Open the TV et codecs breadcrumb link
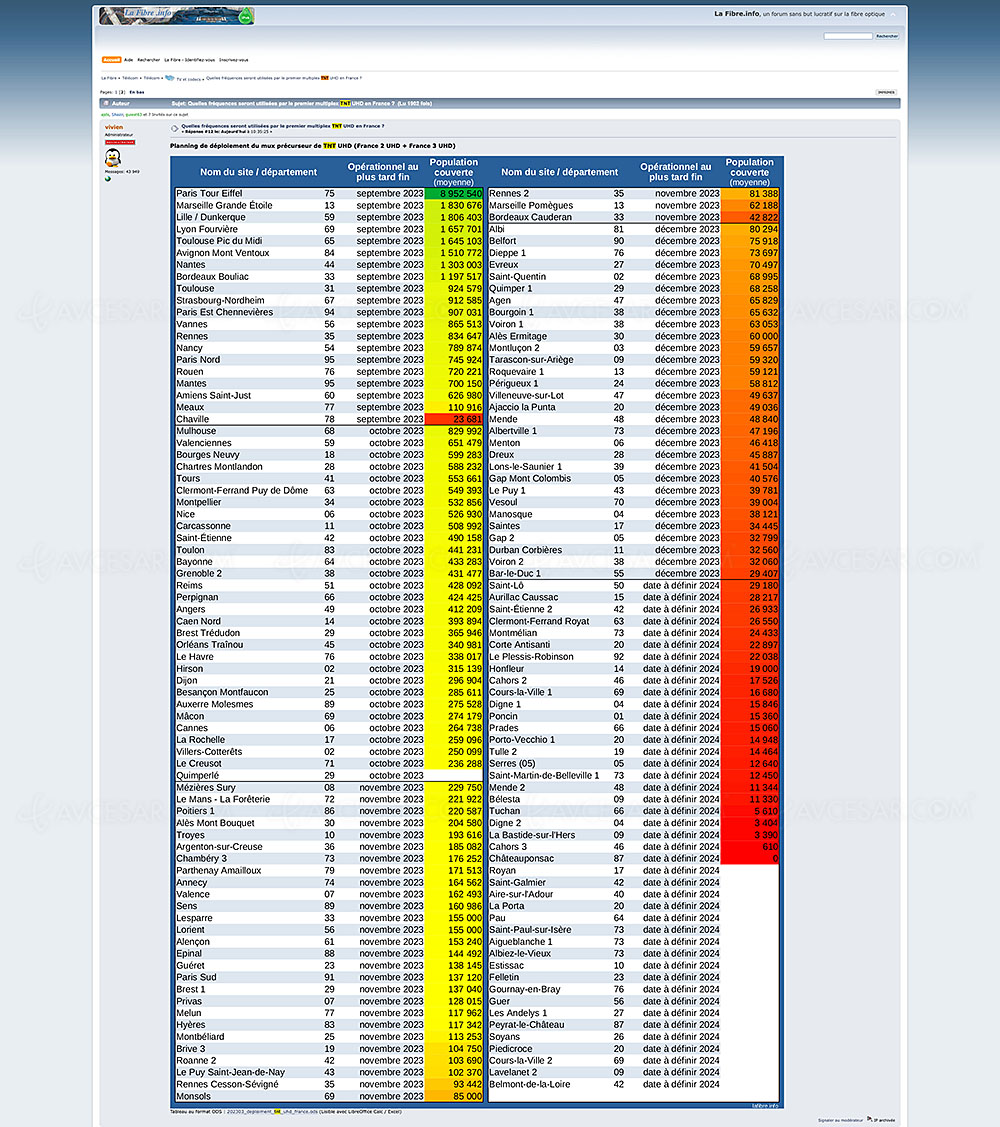The height and width of the screenshot is (1127, 1000). [x=189, y=78]
